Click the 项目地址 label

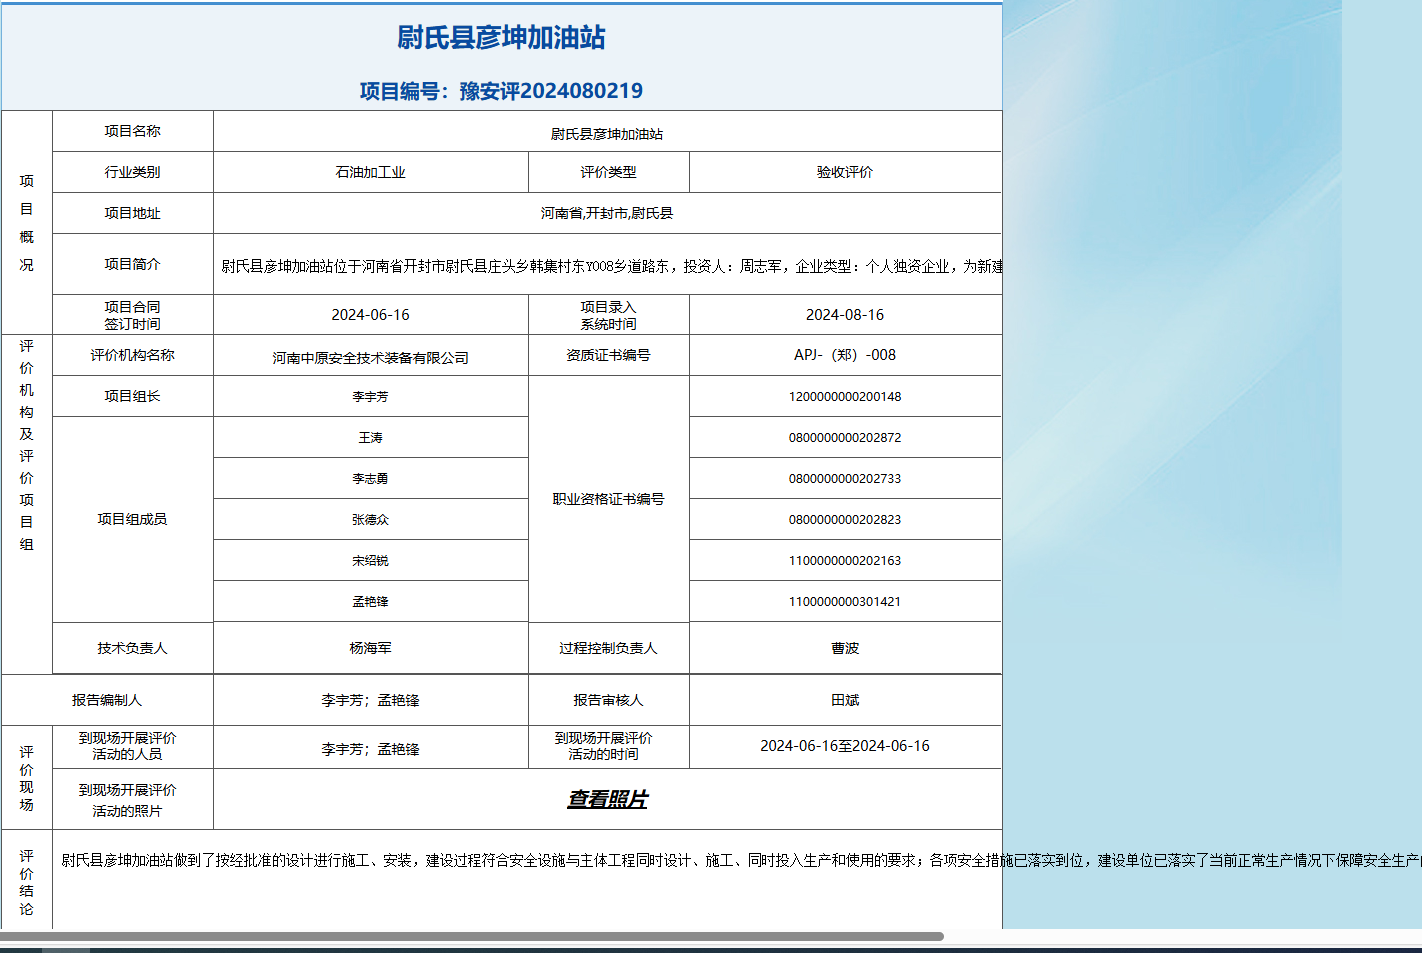[x=133, y=213]
